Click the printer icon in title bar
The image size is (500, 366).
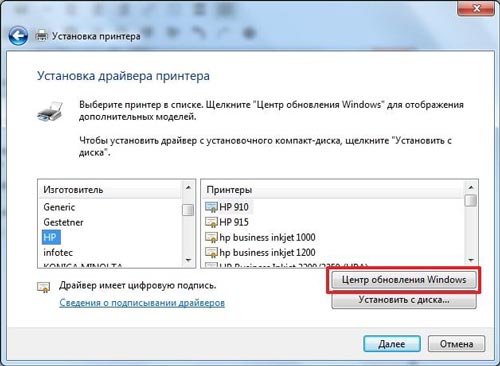[x=42, y=35]
